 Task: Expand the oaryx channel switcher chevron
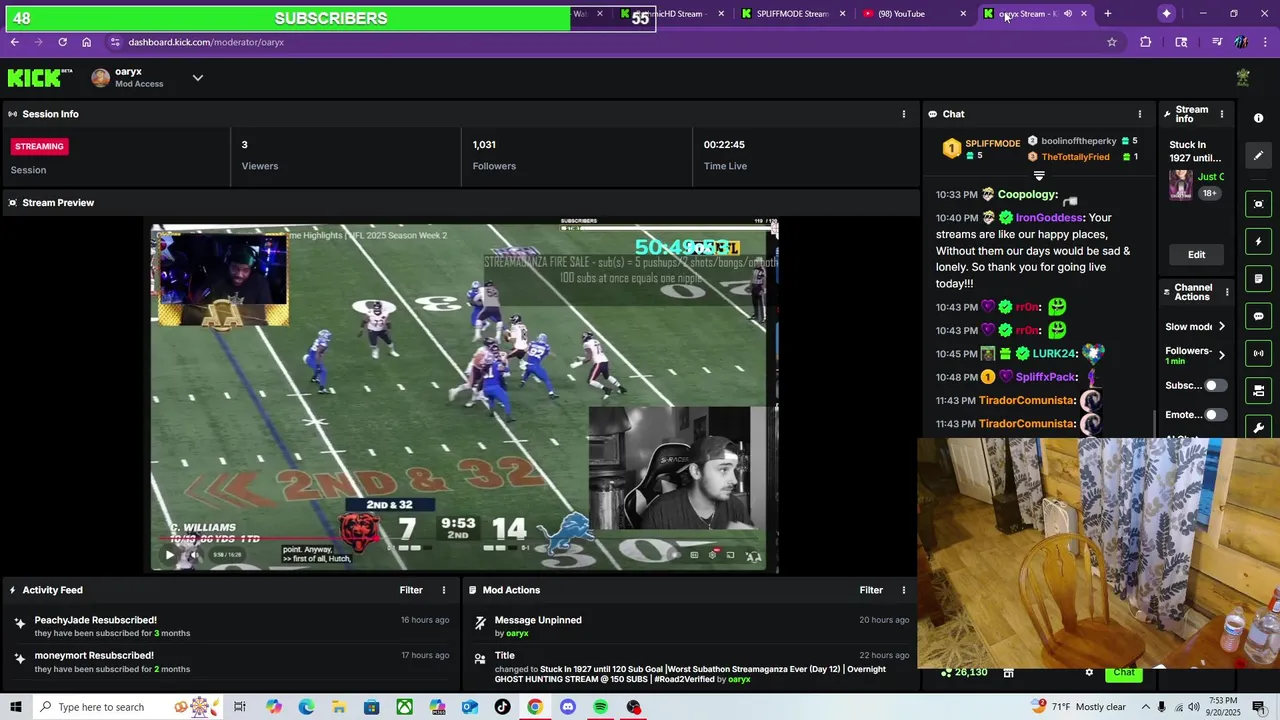click(x=197, y=78)
